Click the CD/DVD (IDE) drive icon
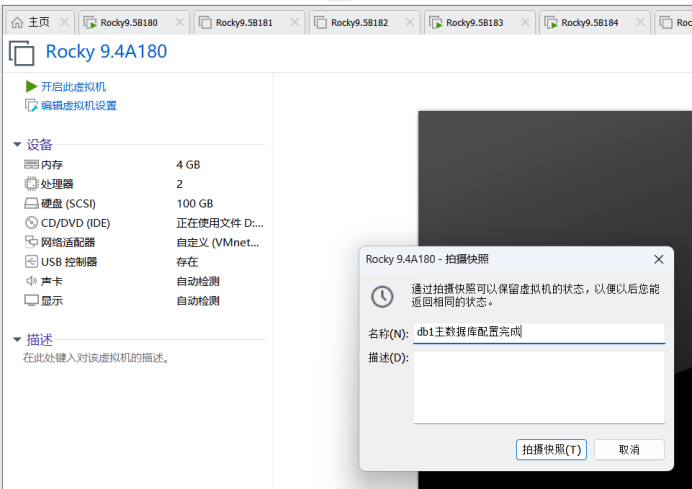 tap(31, 223)
